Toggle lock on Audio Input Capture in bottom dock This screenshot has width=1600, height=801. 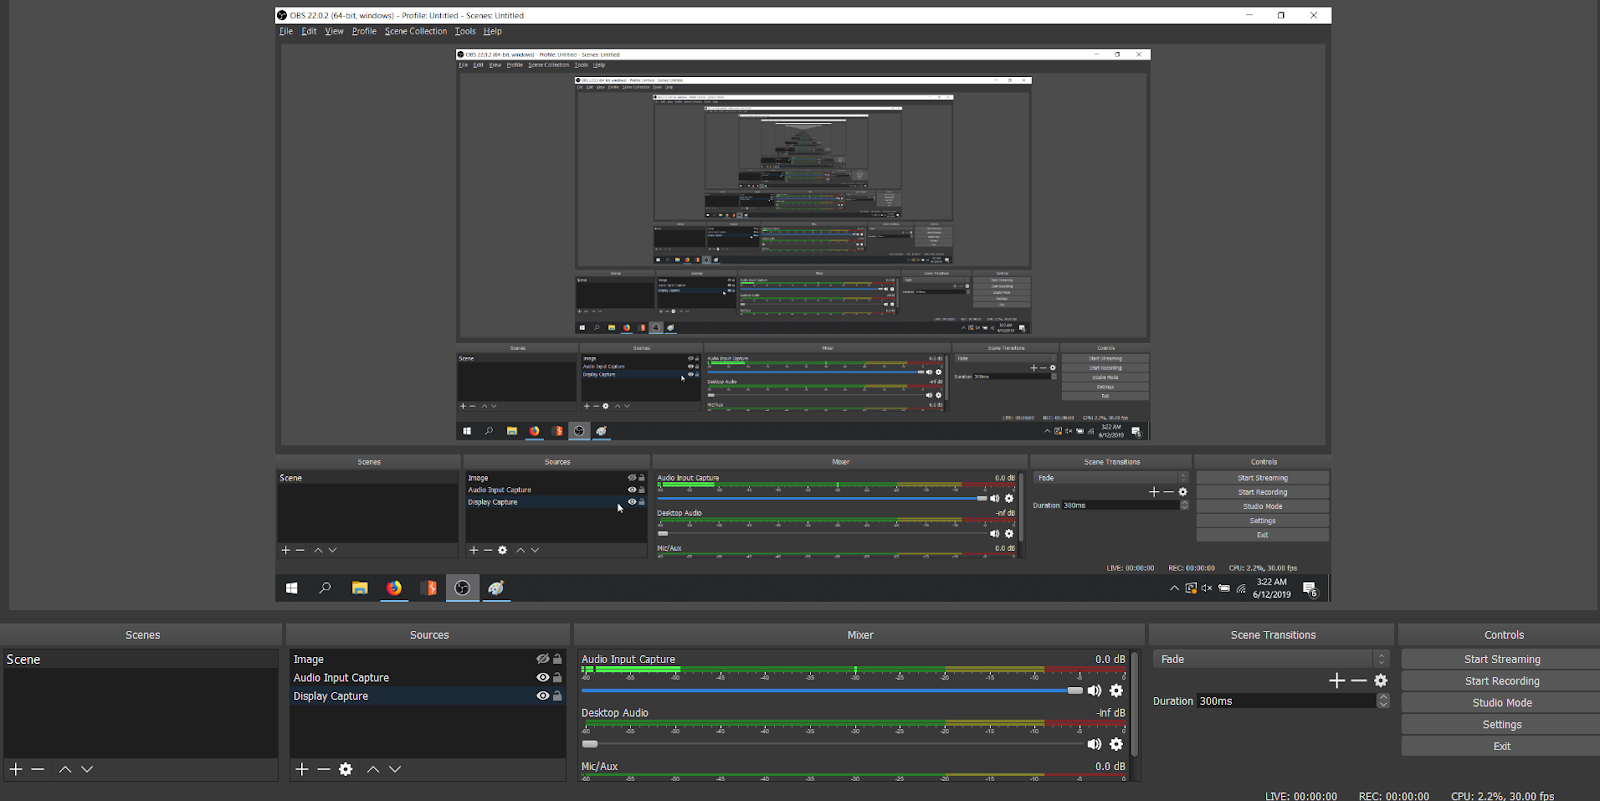(558, 678)
